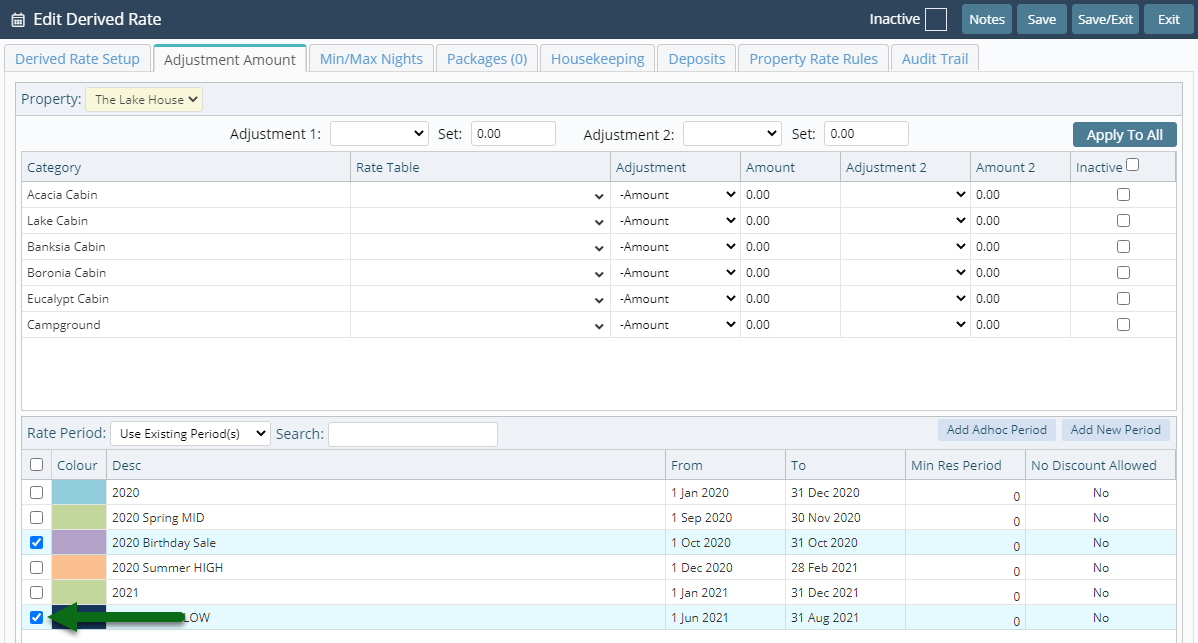Open the Adjustment 1 dropdown
This screenshot has width=1198, height=643.
click(379, 134)
